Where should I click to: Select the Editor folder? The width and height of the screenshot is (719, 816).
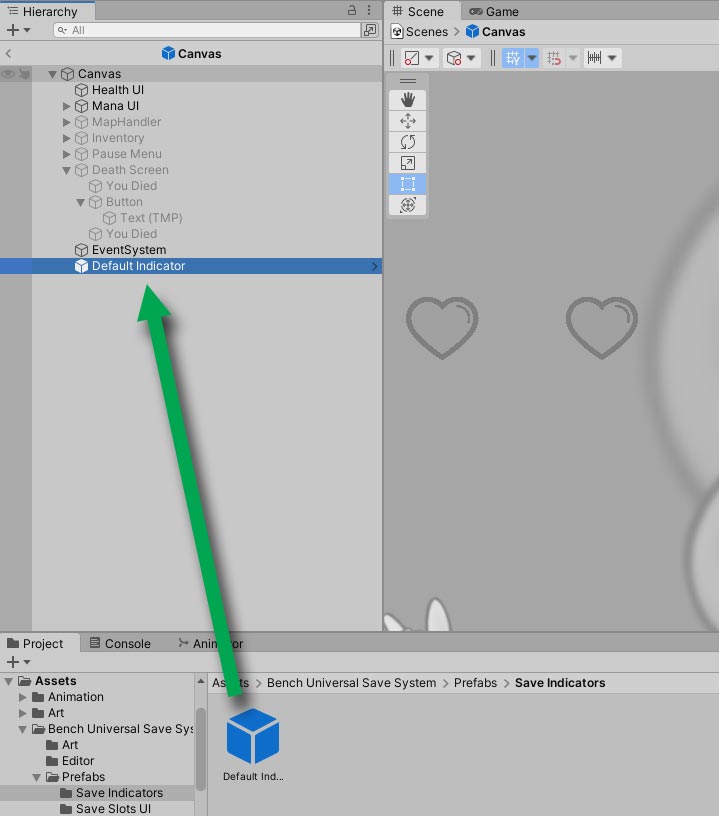click(x=70, y=761)
